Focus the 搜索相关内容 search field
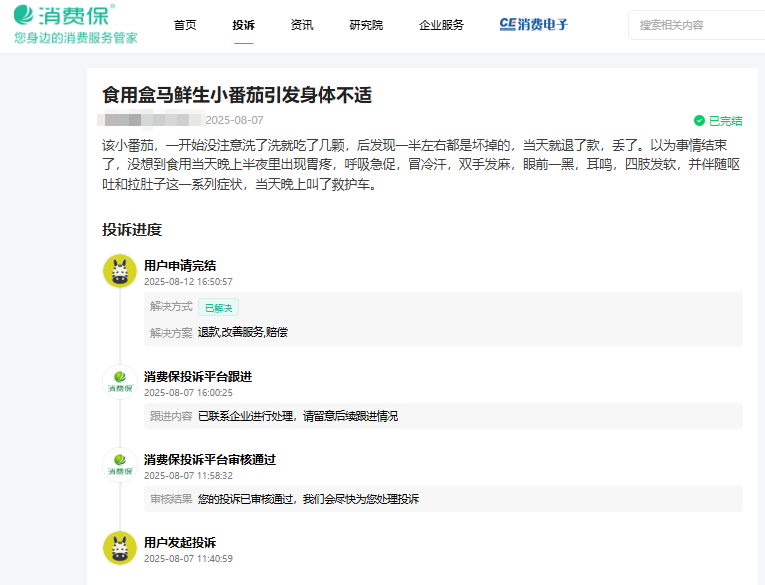This screenshot has height=585, width=765. tap(697, 25)
